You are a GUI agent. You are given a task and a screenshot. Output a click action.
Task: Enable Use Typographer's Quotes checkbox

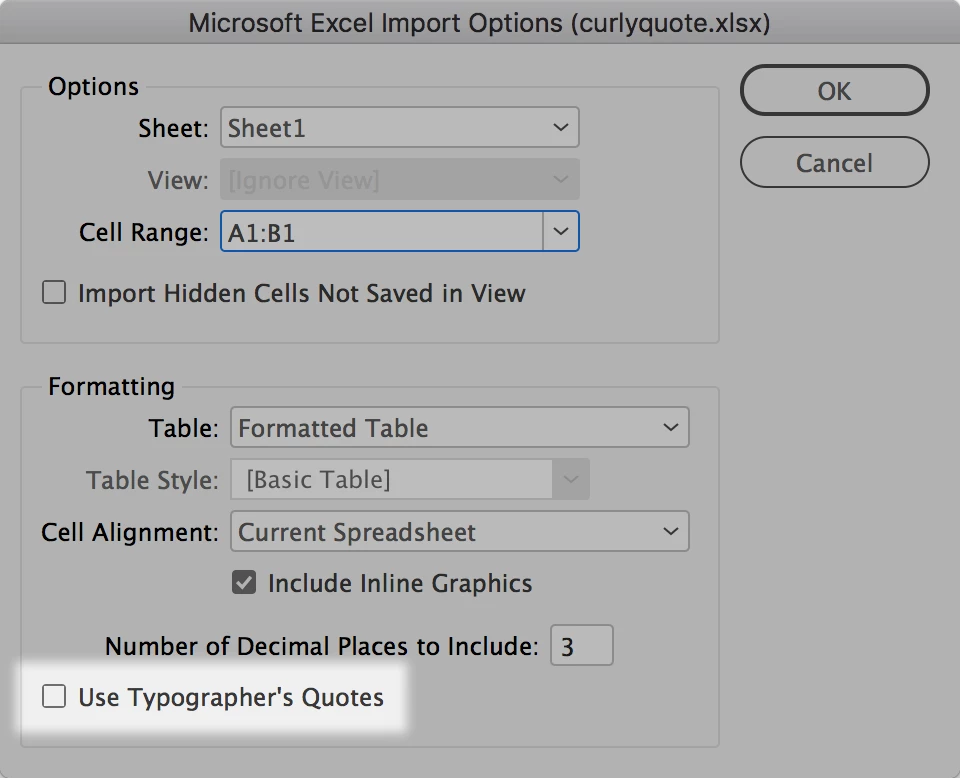tap(54, 697)
